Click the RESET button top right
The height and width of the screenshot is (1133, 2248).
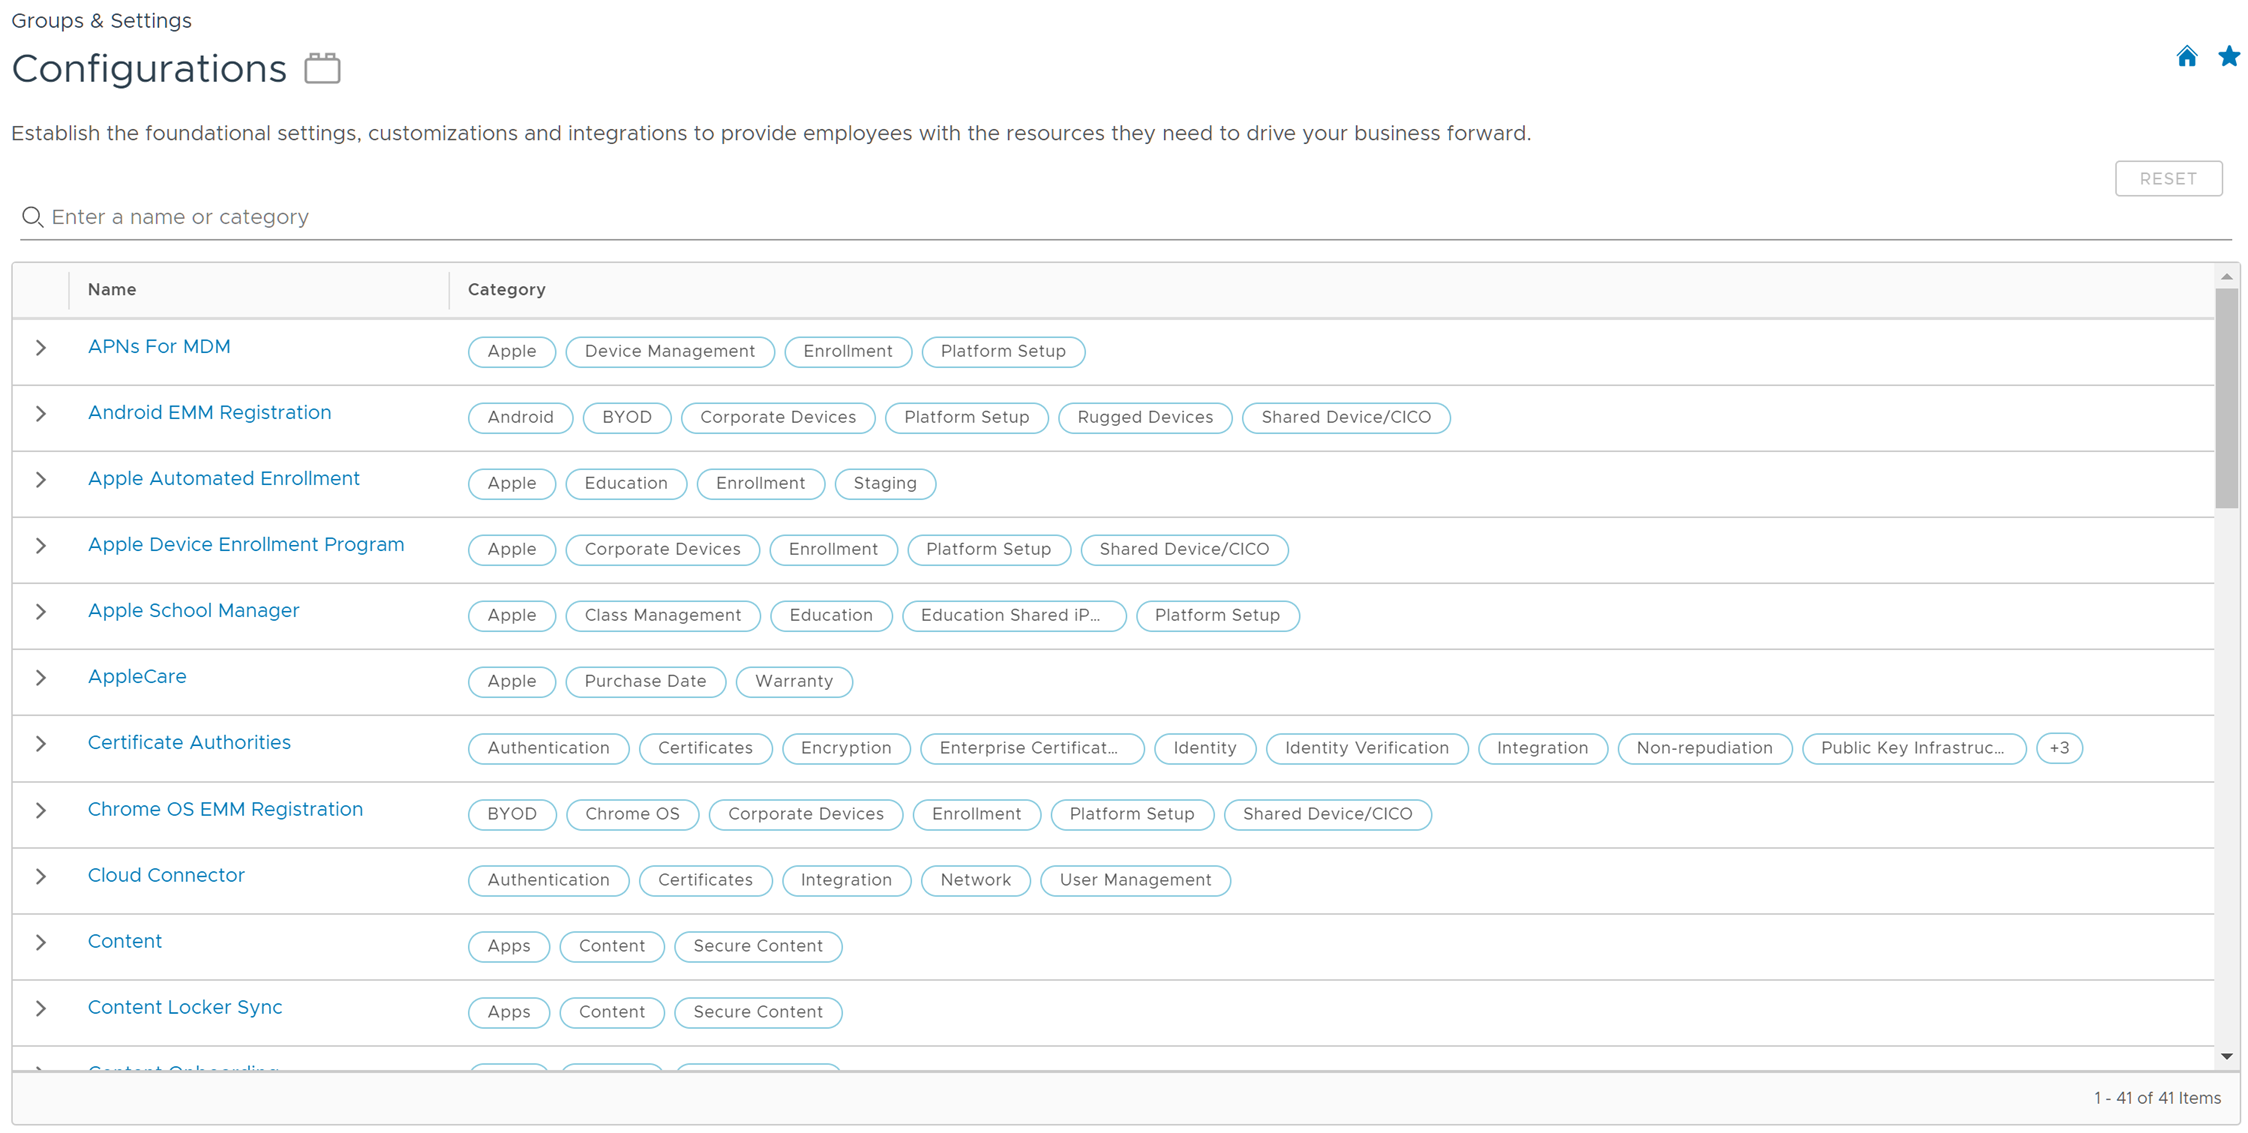2169,178
